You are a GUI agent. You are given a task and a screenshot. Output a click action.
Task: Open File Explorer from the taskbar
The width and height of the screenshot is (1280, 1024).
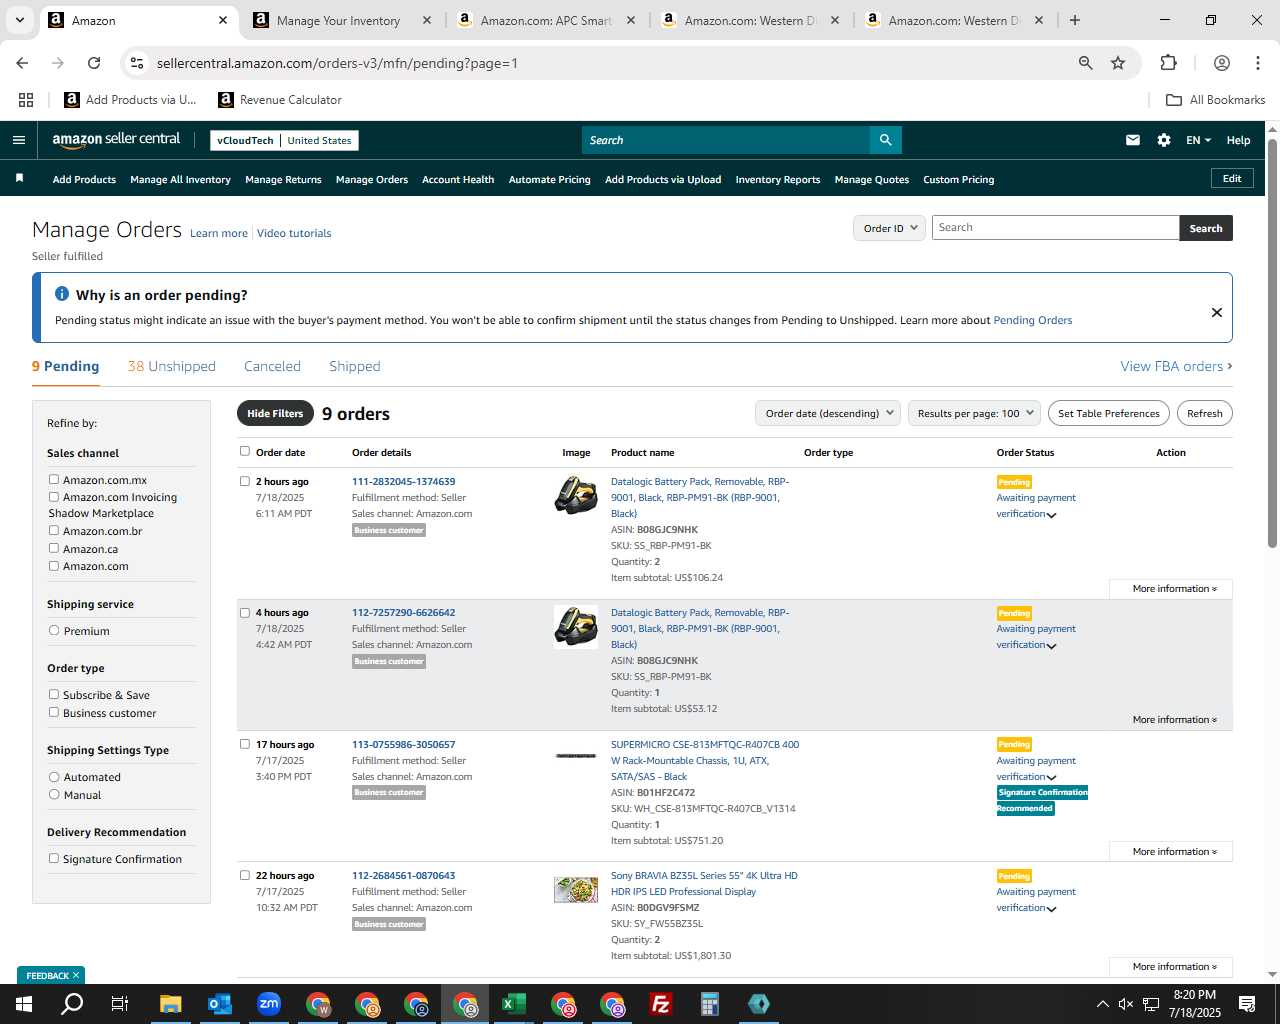click(x=171, y=1004)
